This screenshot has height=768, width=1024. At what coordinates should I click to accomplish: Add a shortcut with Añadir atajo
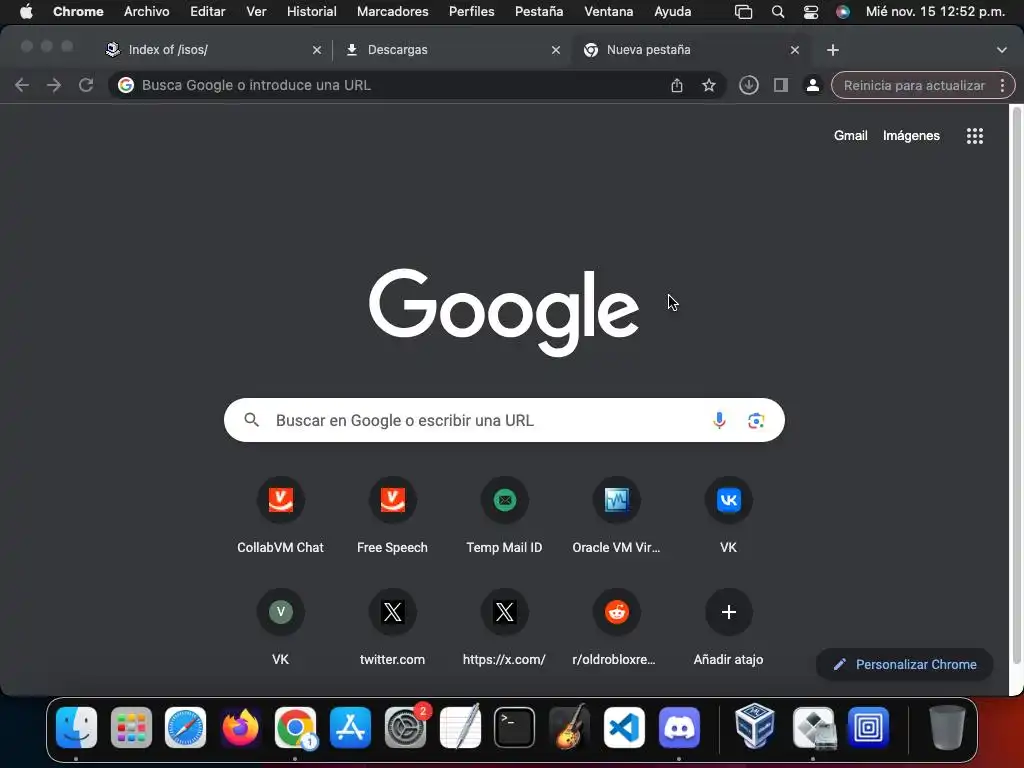(x=728, y=628)
